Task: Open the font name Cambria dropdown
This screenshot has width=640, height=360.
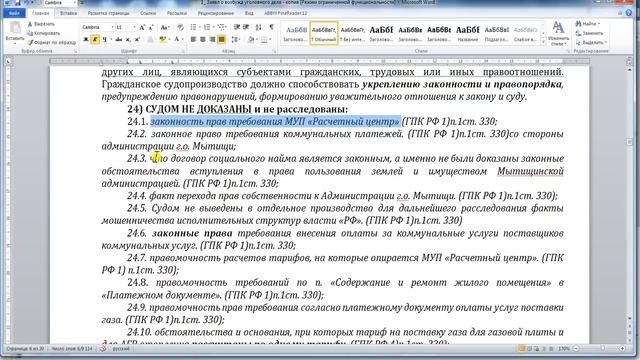Action: (112, 27)
